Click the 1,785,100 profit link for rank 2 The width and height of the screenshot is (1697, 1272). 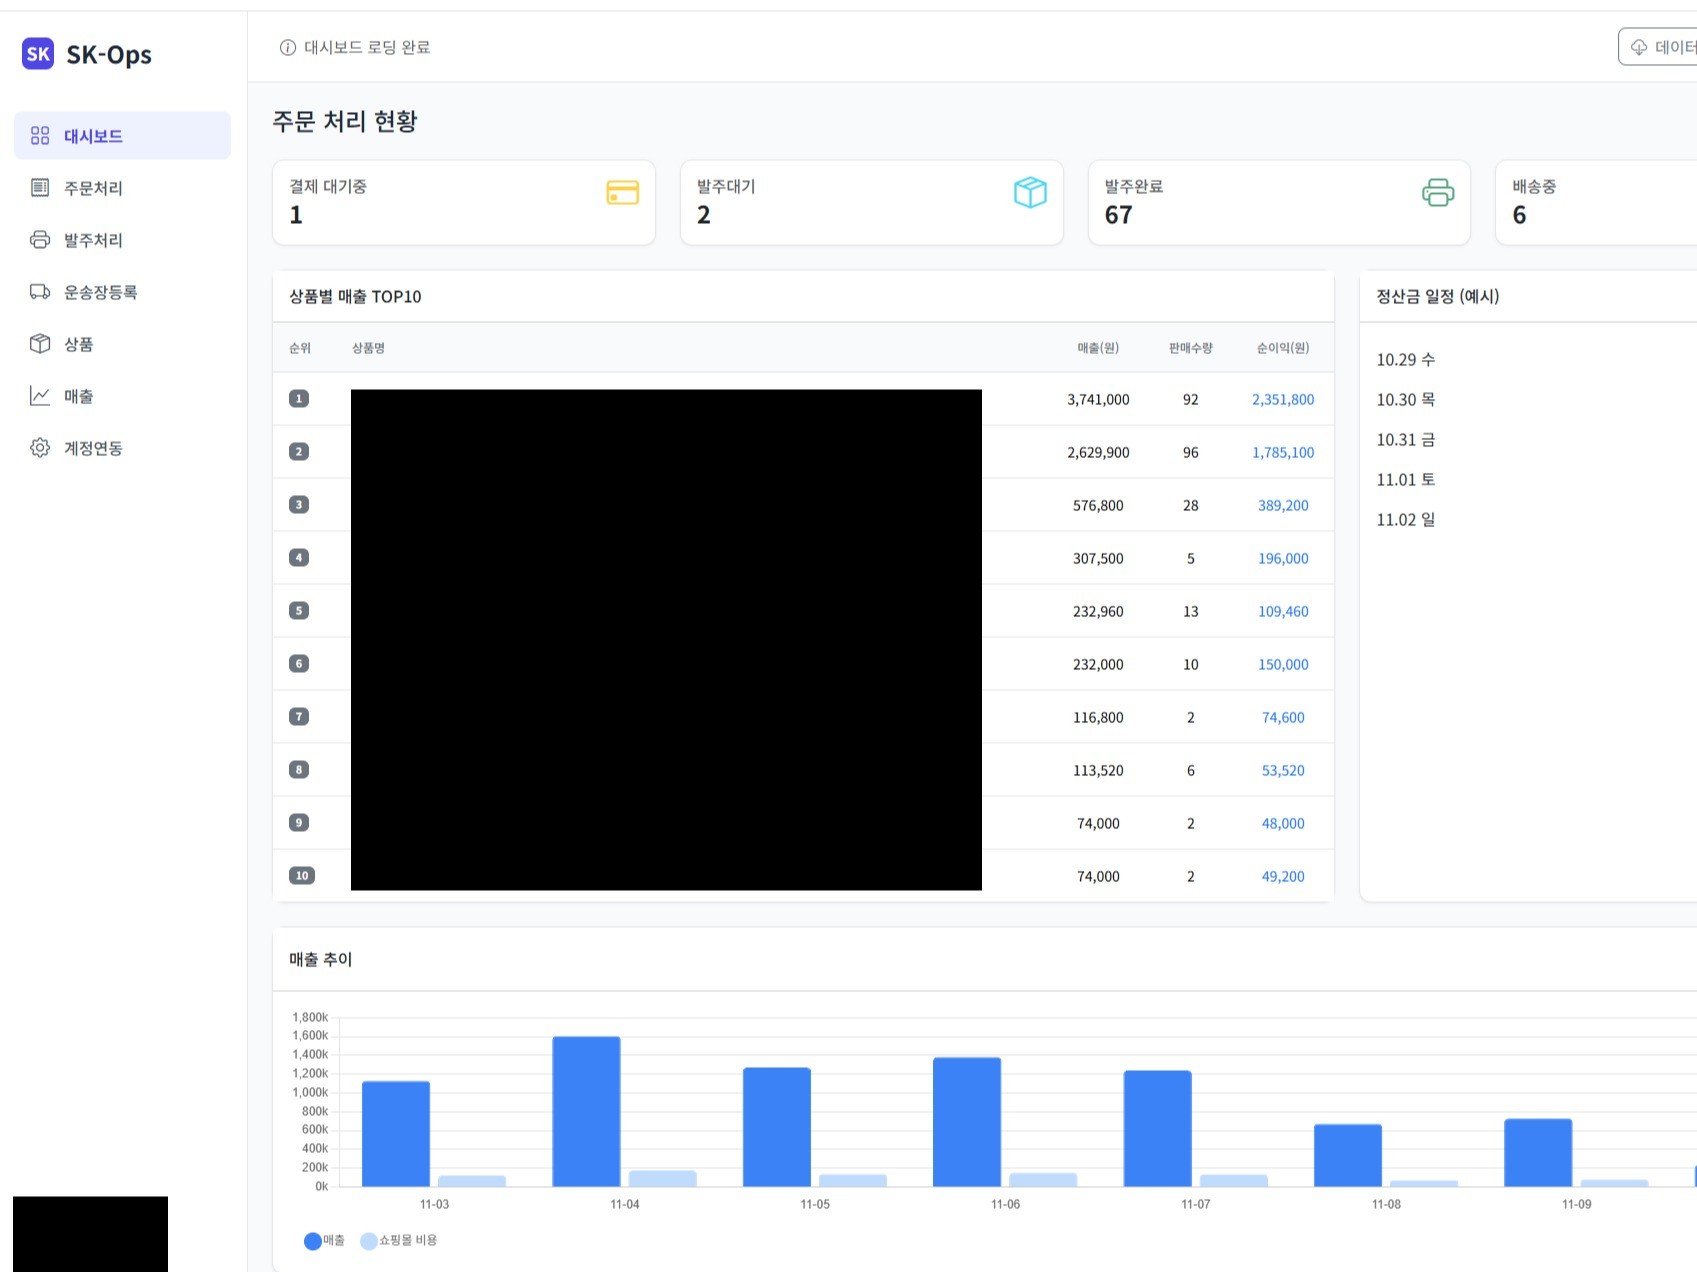[1281, 452]
